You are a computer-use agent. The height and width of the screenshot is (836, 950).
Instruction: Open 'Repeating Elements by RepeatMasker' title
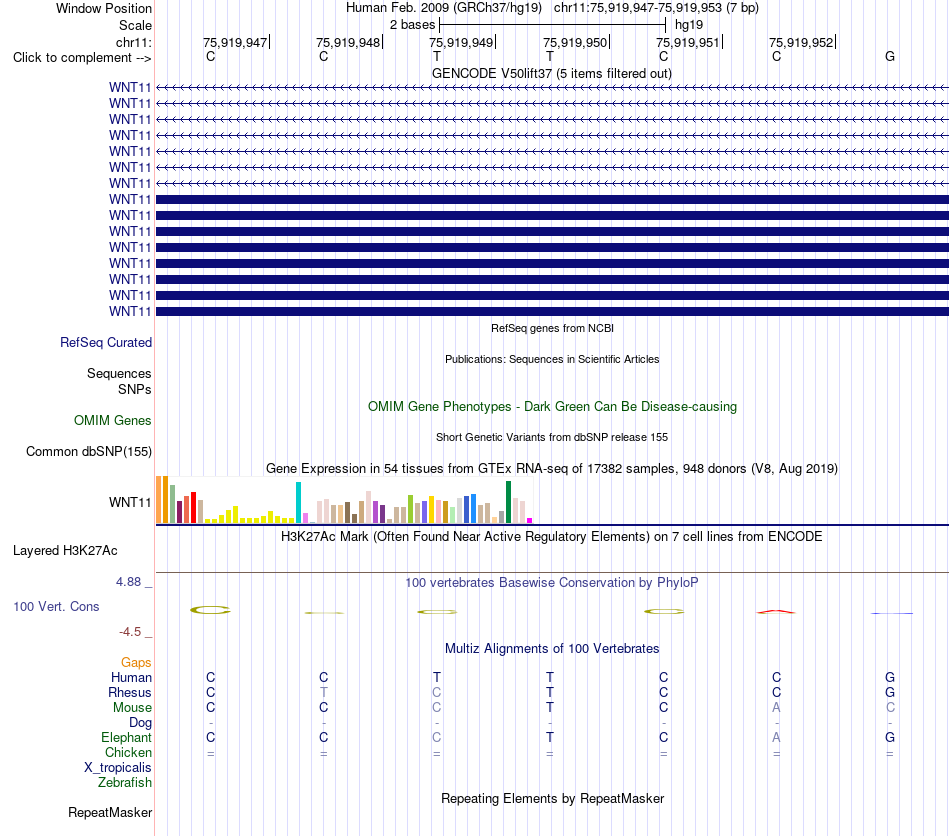pos(552,798)
